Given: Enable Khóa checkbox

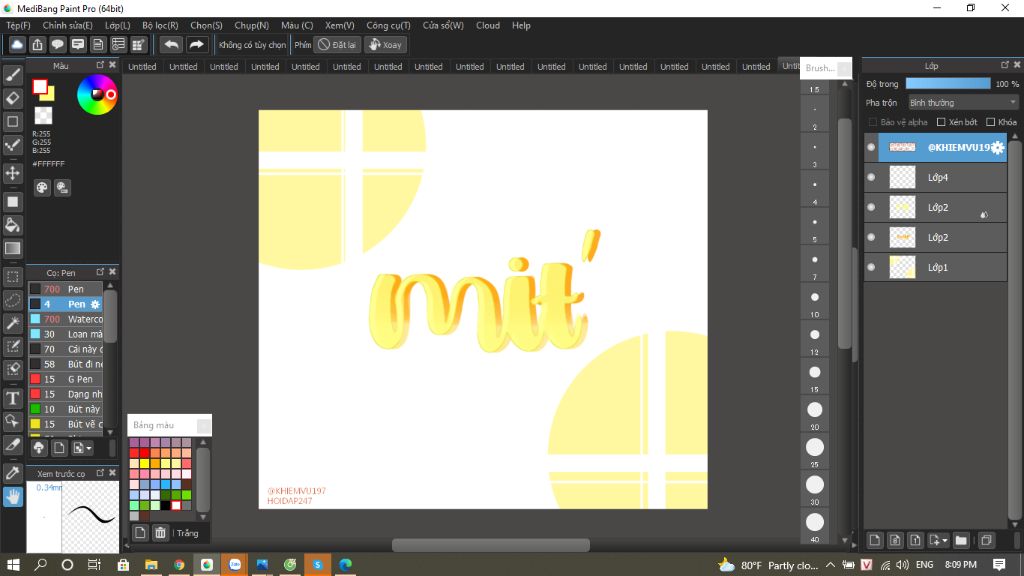Looking at the screenshot, I should (991, 122).
